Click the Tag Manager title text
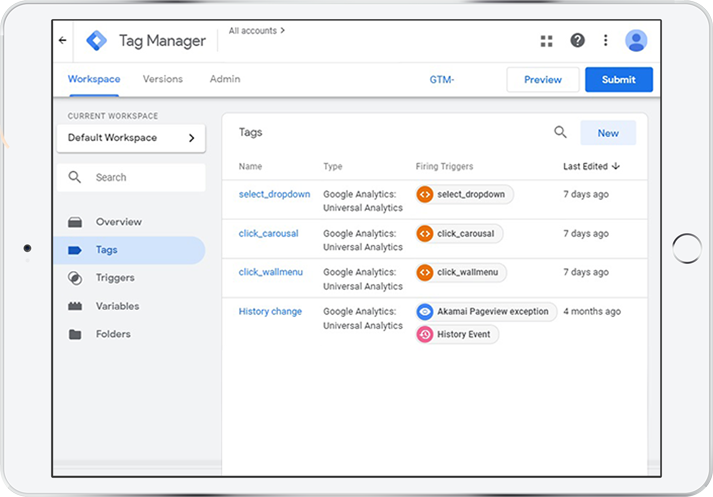Viewport: 713px width, 497px height. [x=162, y=41]
